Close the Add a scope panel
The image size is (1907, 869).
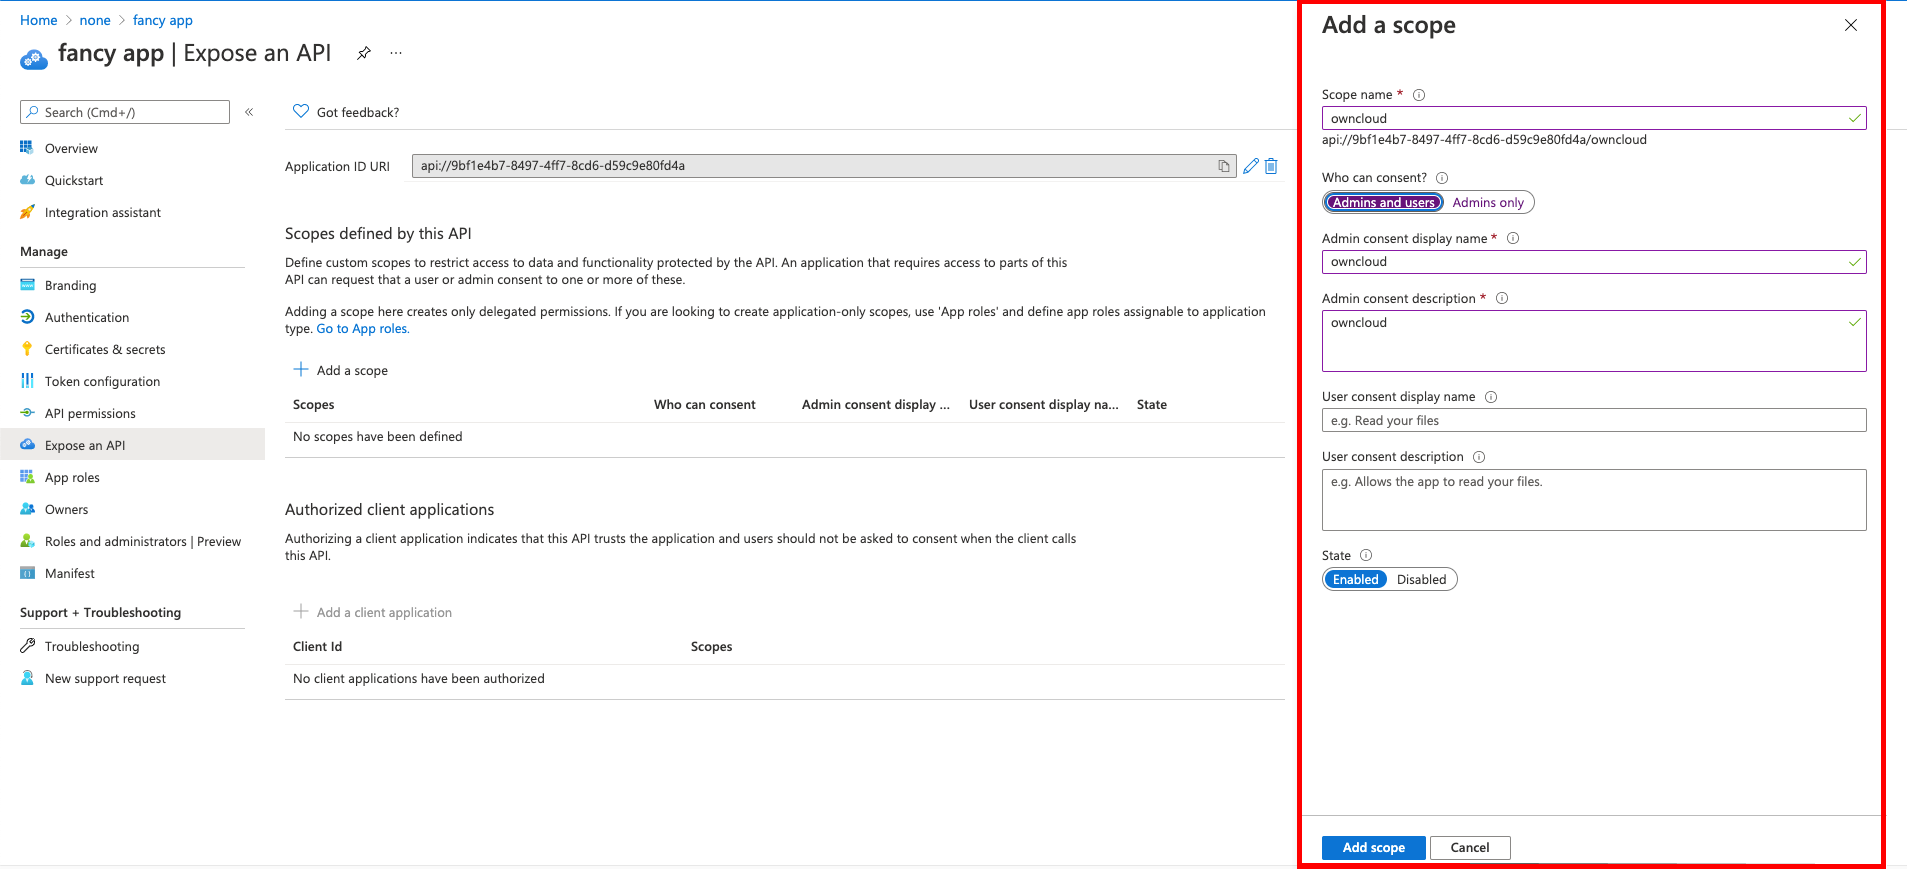click(x=1851, y=25)
